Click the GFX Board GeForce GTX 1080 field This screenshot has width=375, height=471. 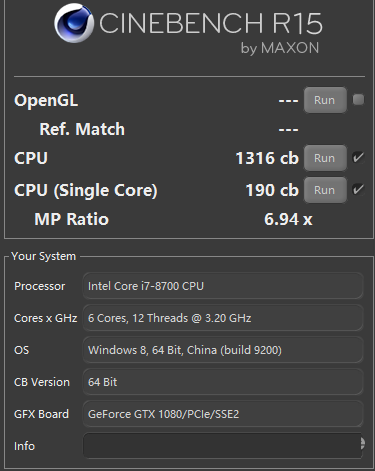[223, 414]
